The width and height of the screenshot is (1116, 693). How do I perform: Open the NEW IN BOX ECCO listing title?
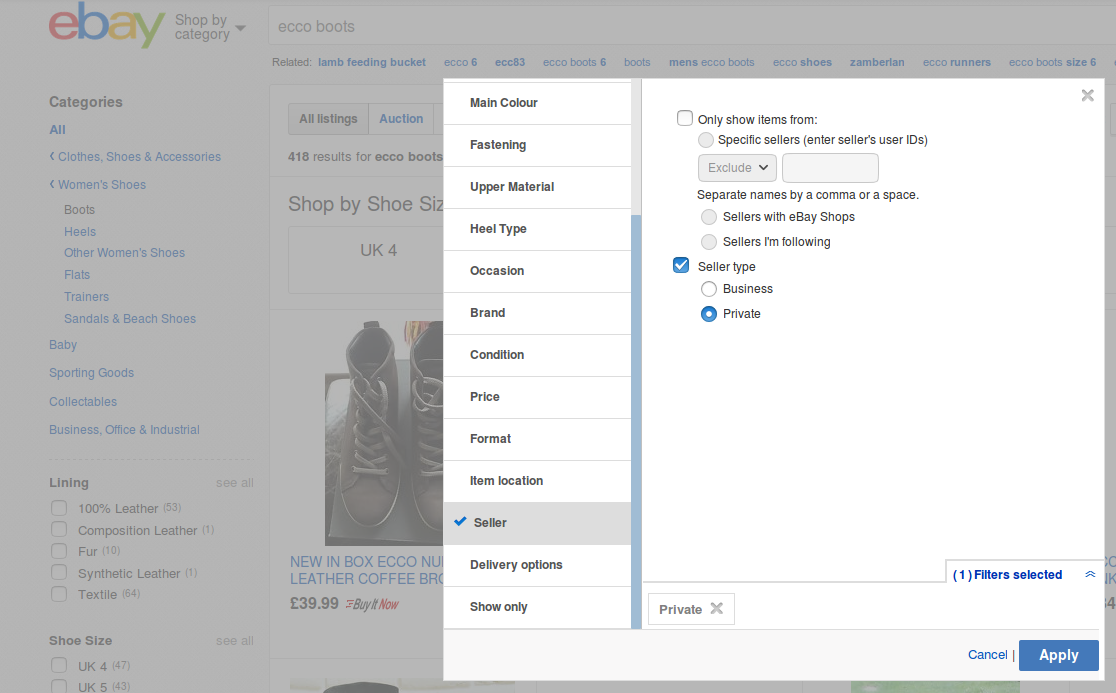tap(367, 571)
